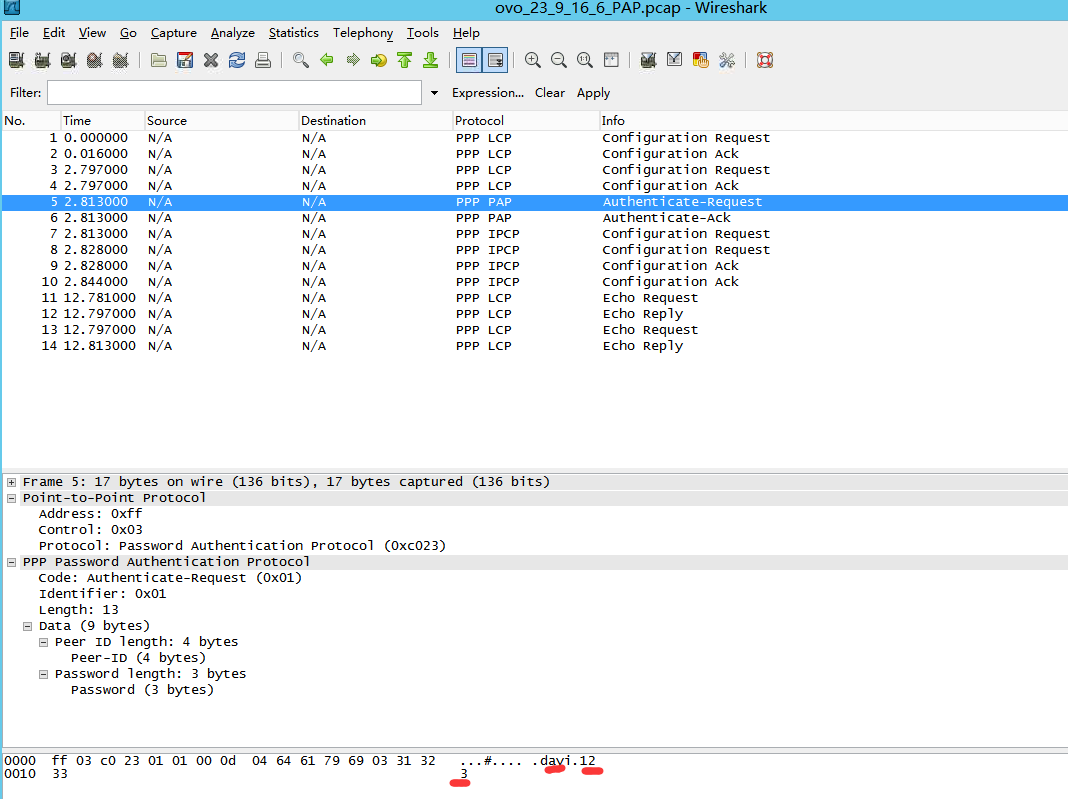1068x799 pixels.
Task: Select packet 14 Echo Reply row
Action: [x=535, y=346]
